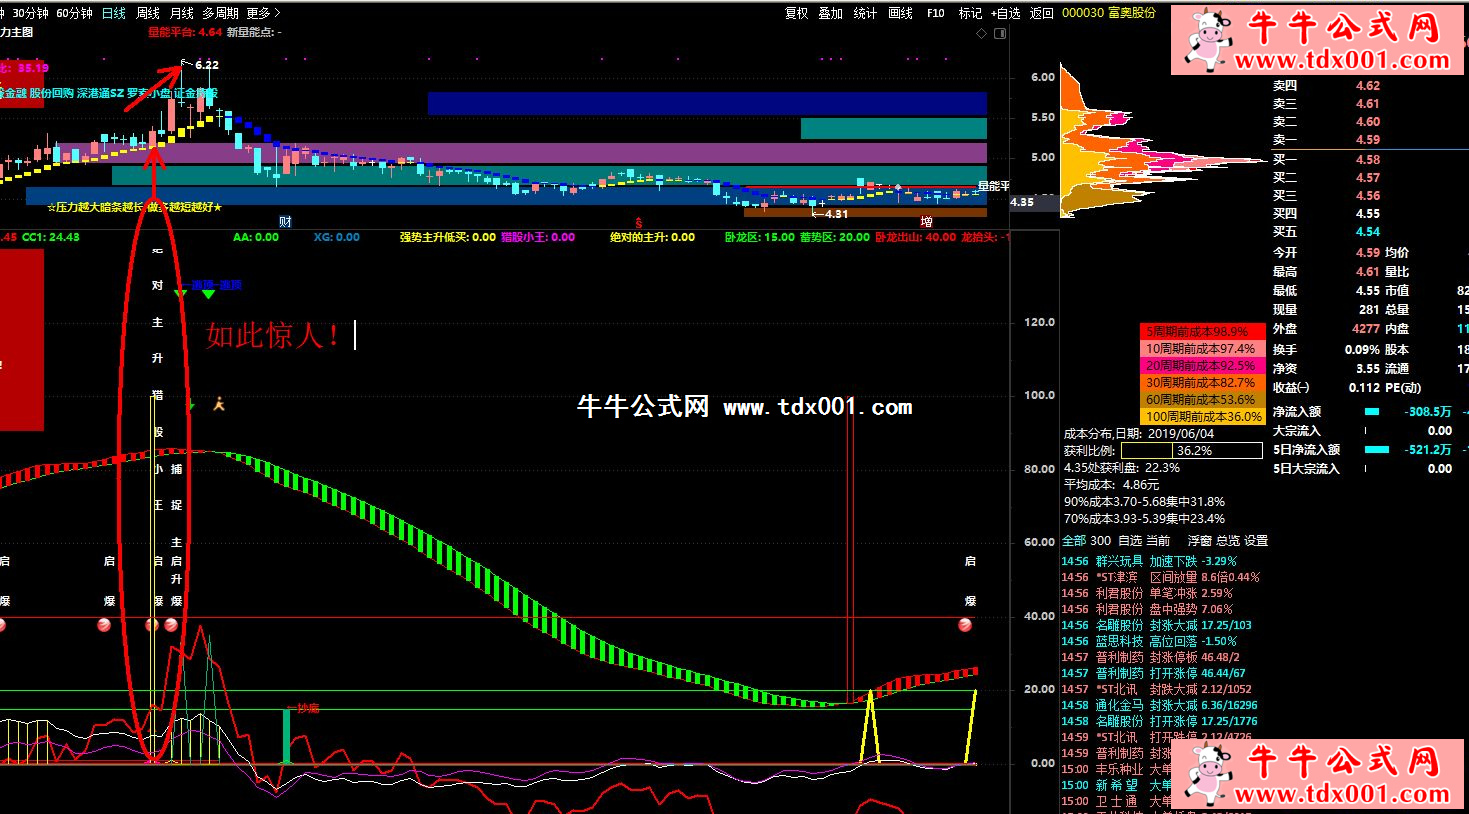This screenshot has width=1469, height=814.
Task: Open the 总览 overview tab
Action: coord(1227,540)
